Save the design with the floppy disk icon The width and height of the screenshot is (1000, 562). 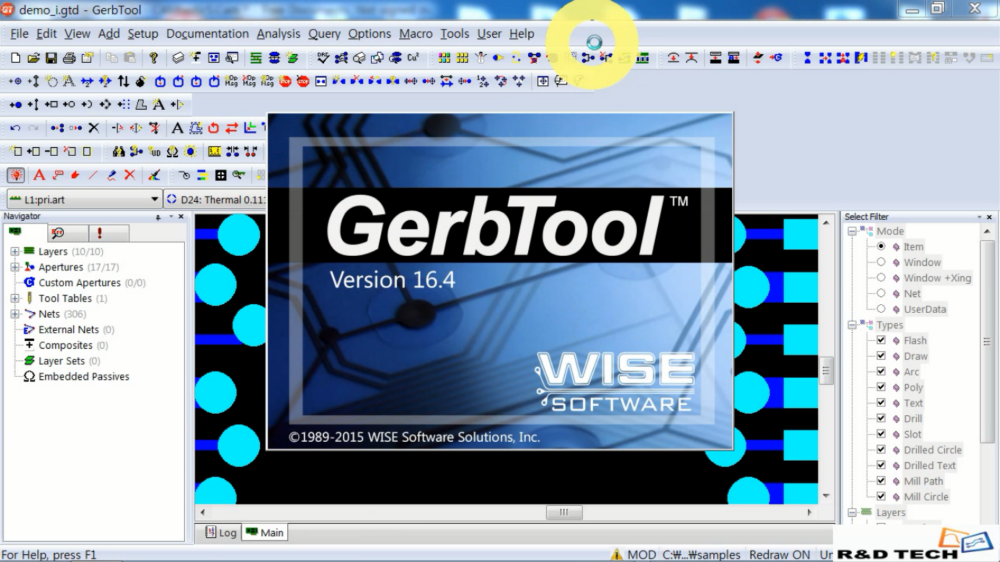(51, 58)
